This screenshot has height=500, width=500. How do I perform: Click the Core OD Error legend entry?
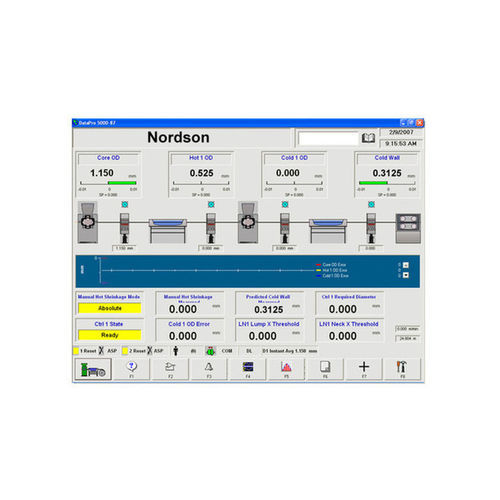(331, 265)
